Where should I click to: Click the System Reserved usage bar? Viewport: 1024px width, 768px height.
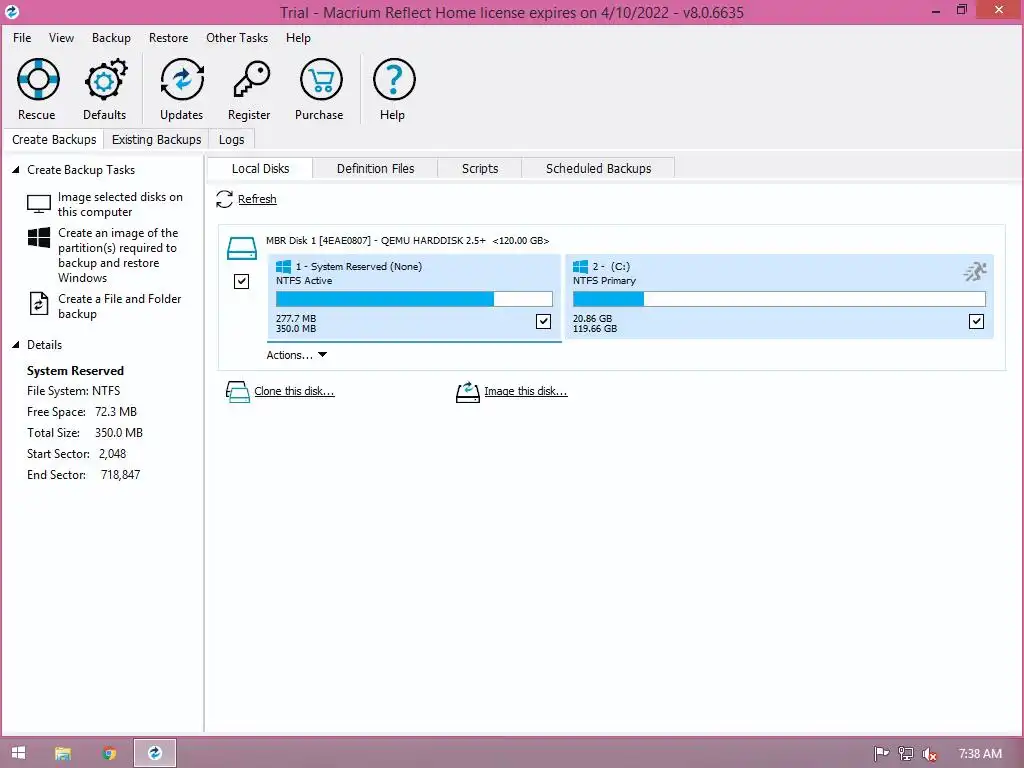[x=414, y=299]
